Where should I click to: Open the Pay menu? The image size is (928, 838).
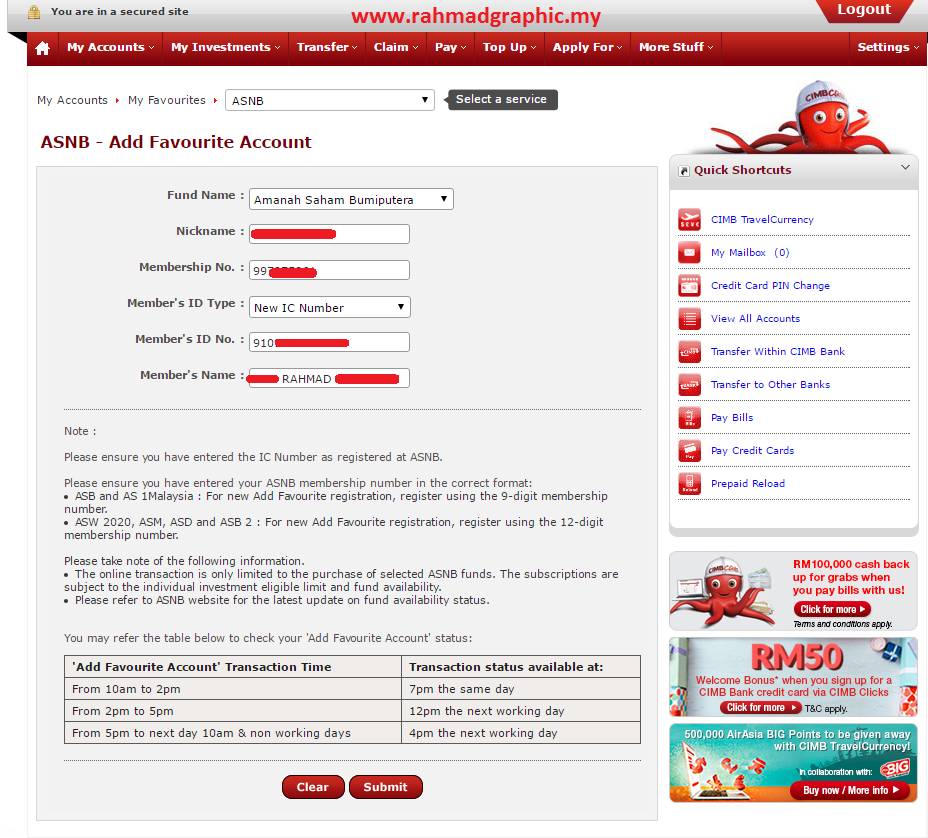[450, 47]
